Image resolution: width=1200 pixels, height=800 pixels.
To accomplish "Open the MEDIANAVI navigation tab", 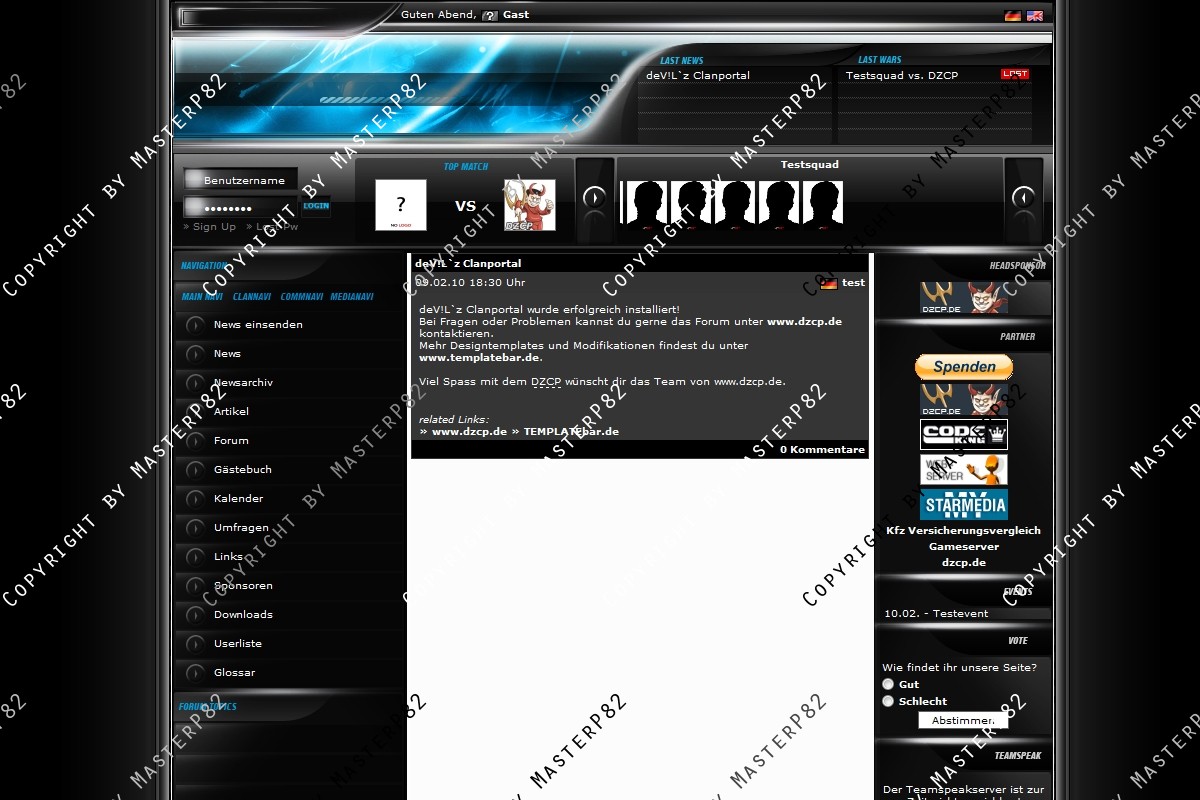I will [352, 297].
